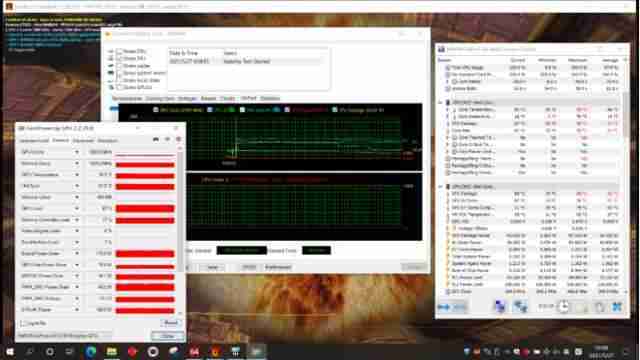Click HWiNFO second network connection icon
Screen dimensions: 640x360
click(x=520, y=307)
